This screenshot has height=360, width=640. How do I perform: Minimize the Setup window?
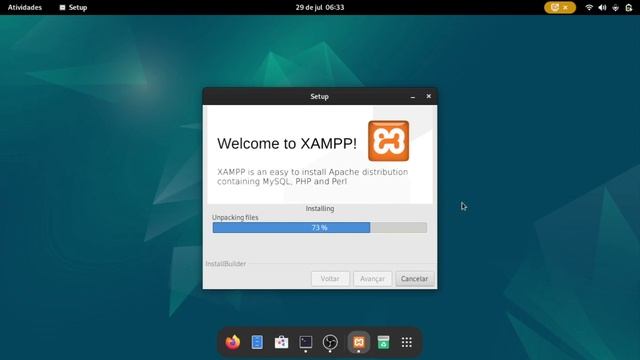click(413, 96)
